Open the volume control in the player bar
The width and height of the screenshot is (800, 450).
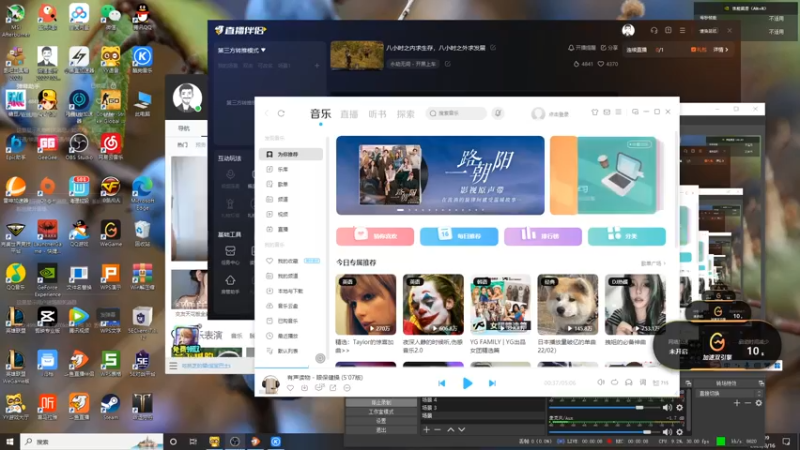[601, 383]
